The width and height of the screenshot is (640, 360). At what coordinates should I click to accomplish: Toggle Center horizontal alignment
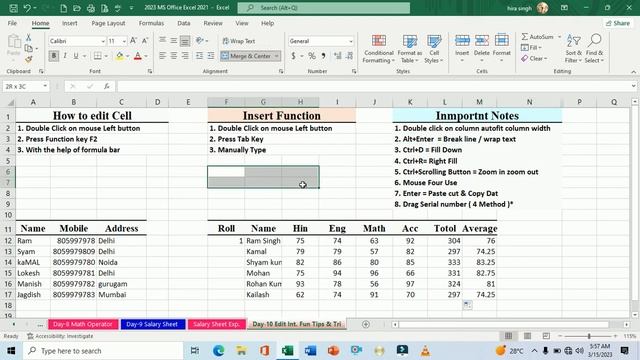173,56
